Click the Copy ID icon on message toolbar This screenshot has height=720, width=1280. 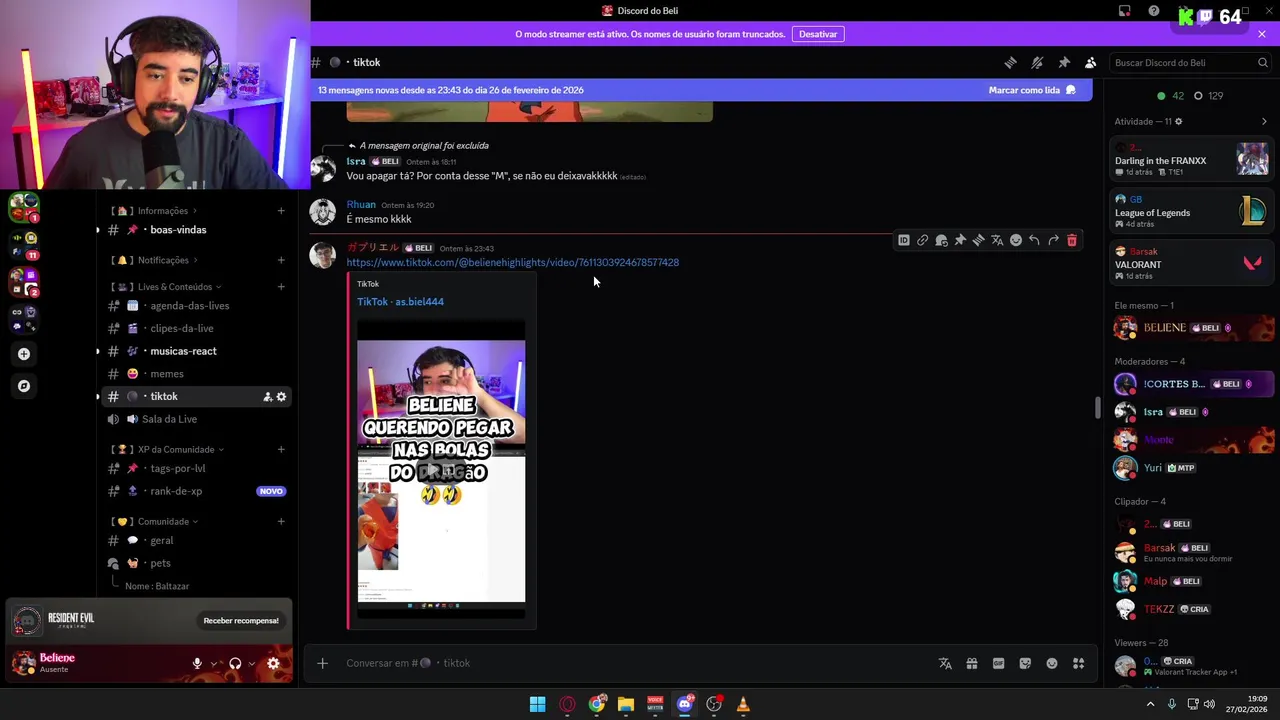[904, 240]
